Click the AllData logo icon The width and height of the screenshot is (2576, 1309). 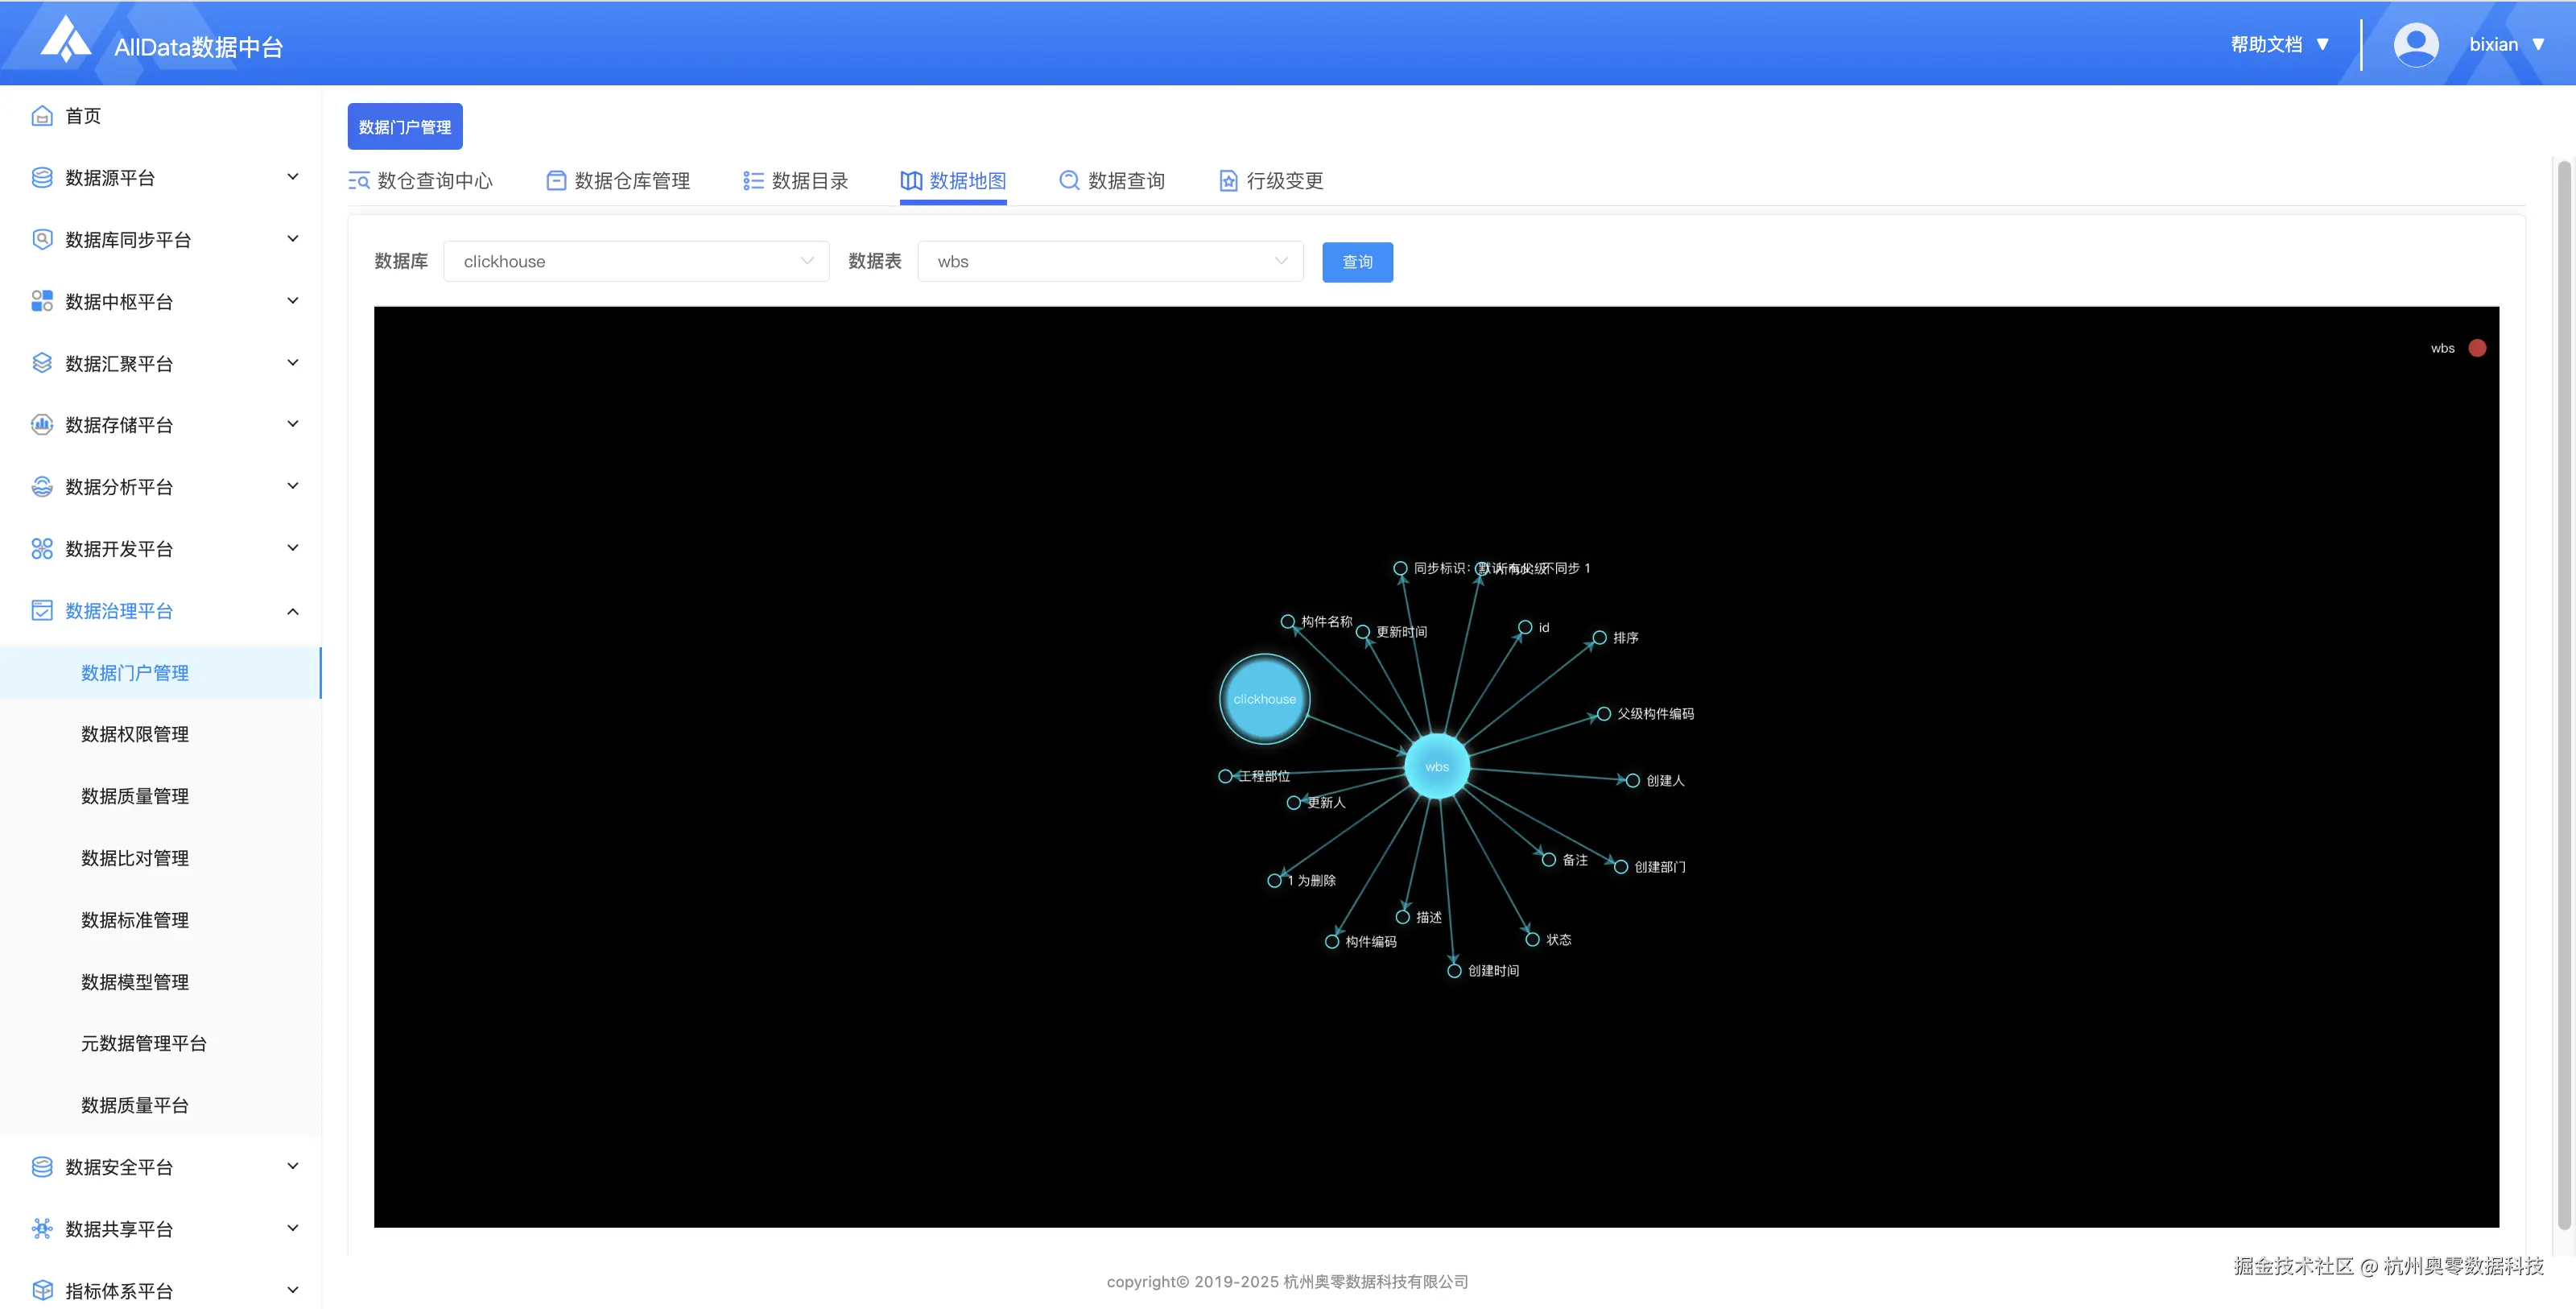[66, 39]
